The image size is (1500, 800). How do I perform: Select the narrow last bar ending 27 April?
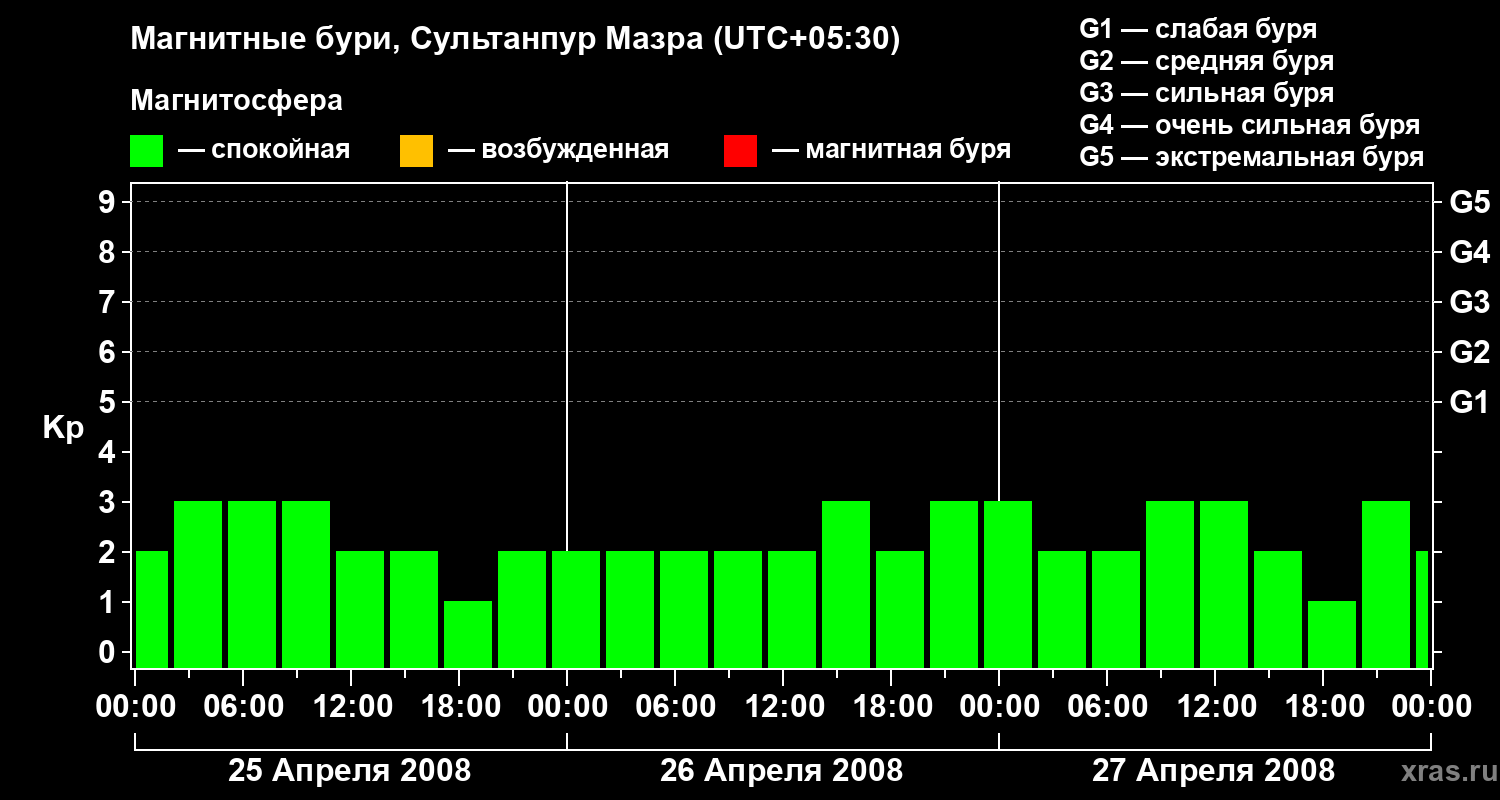[x=1422, y=609]
